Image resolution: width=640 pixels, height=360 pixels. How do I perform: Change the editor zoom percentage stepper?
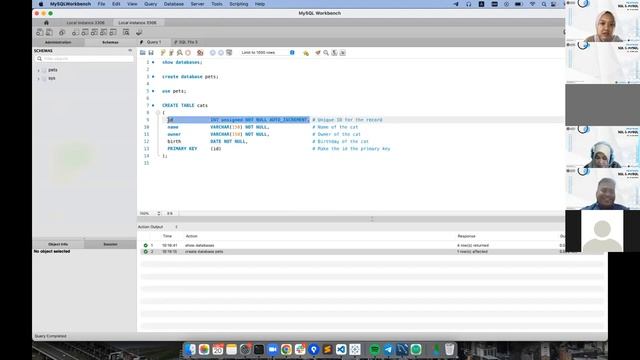[x=159, y=213]
